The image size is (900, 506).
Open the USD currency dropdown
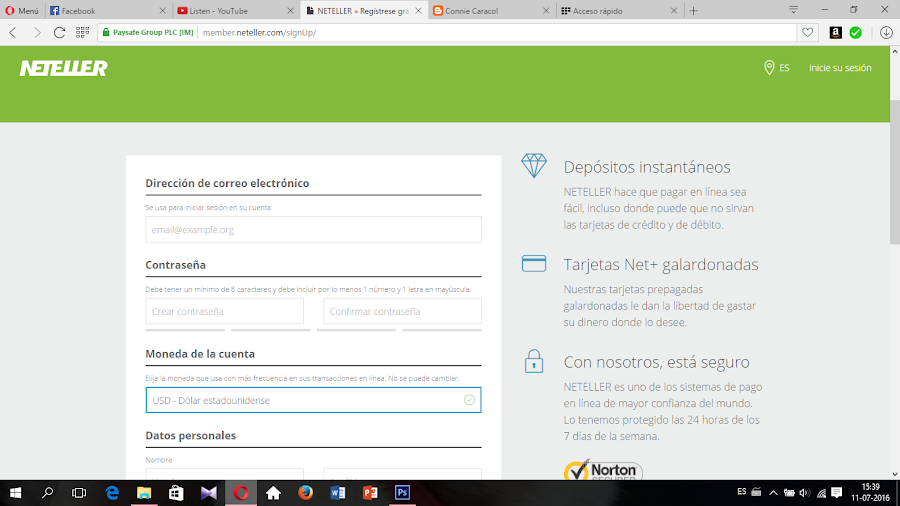click(x=313, y=400)
